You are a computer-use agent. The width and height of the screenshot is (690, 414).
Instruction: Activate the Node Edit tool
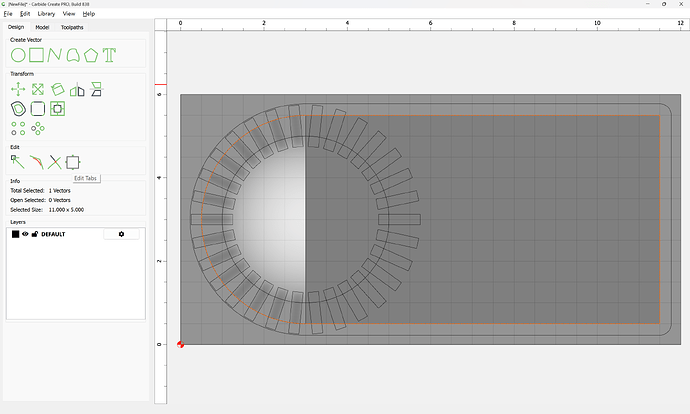(x=18, y=160)
